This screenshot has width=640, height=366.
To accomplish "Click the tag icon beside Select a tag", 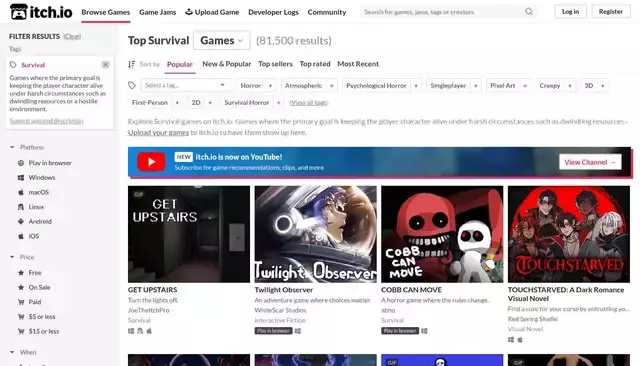I will [132, 85].
